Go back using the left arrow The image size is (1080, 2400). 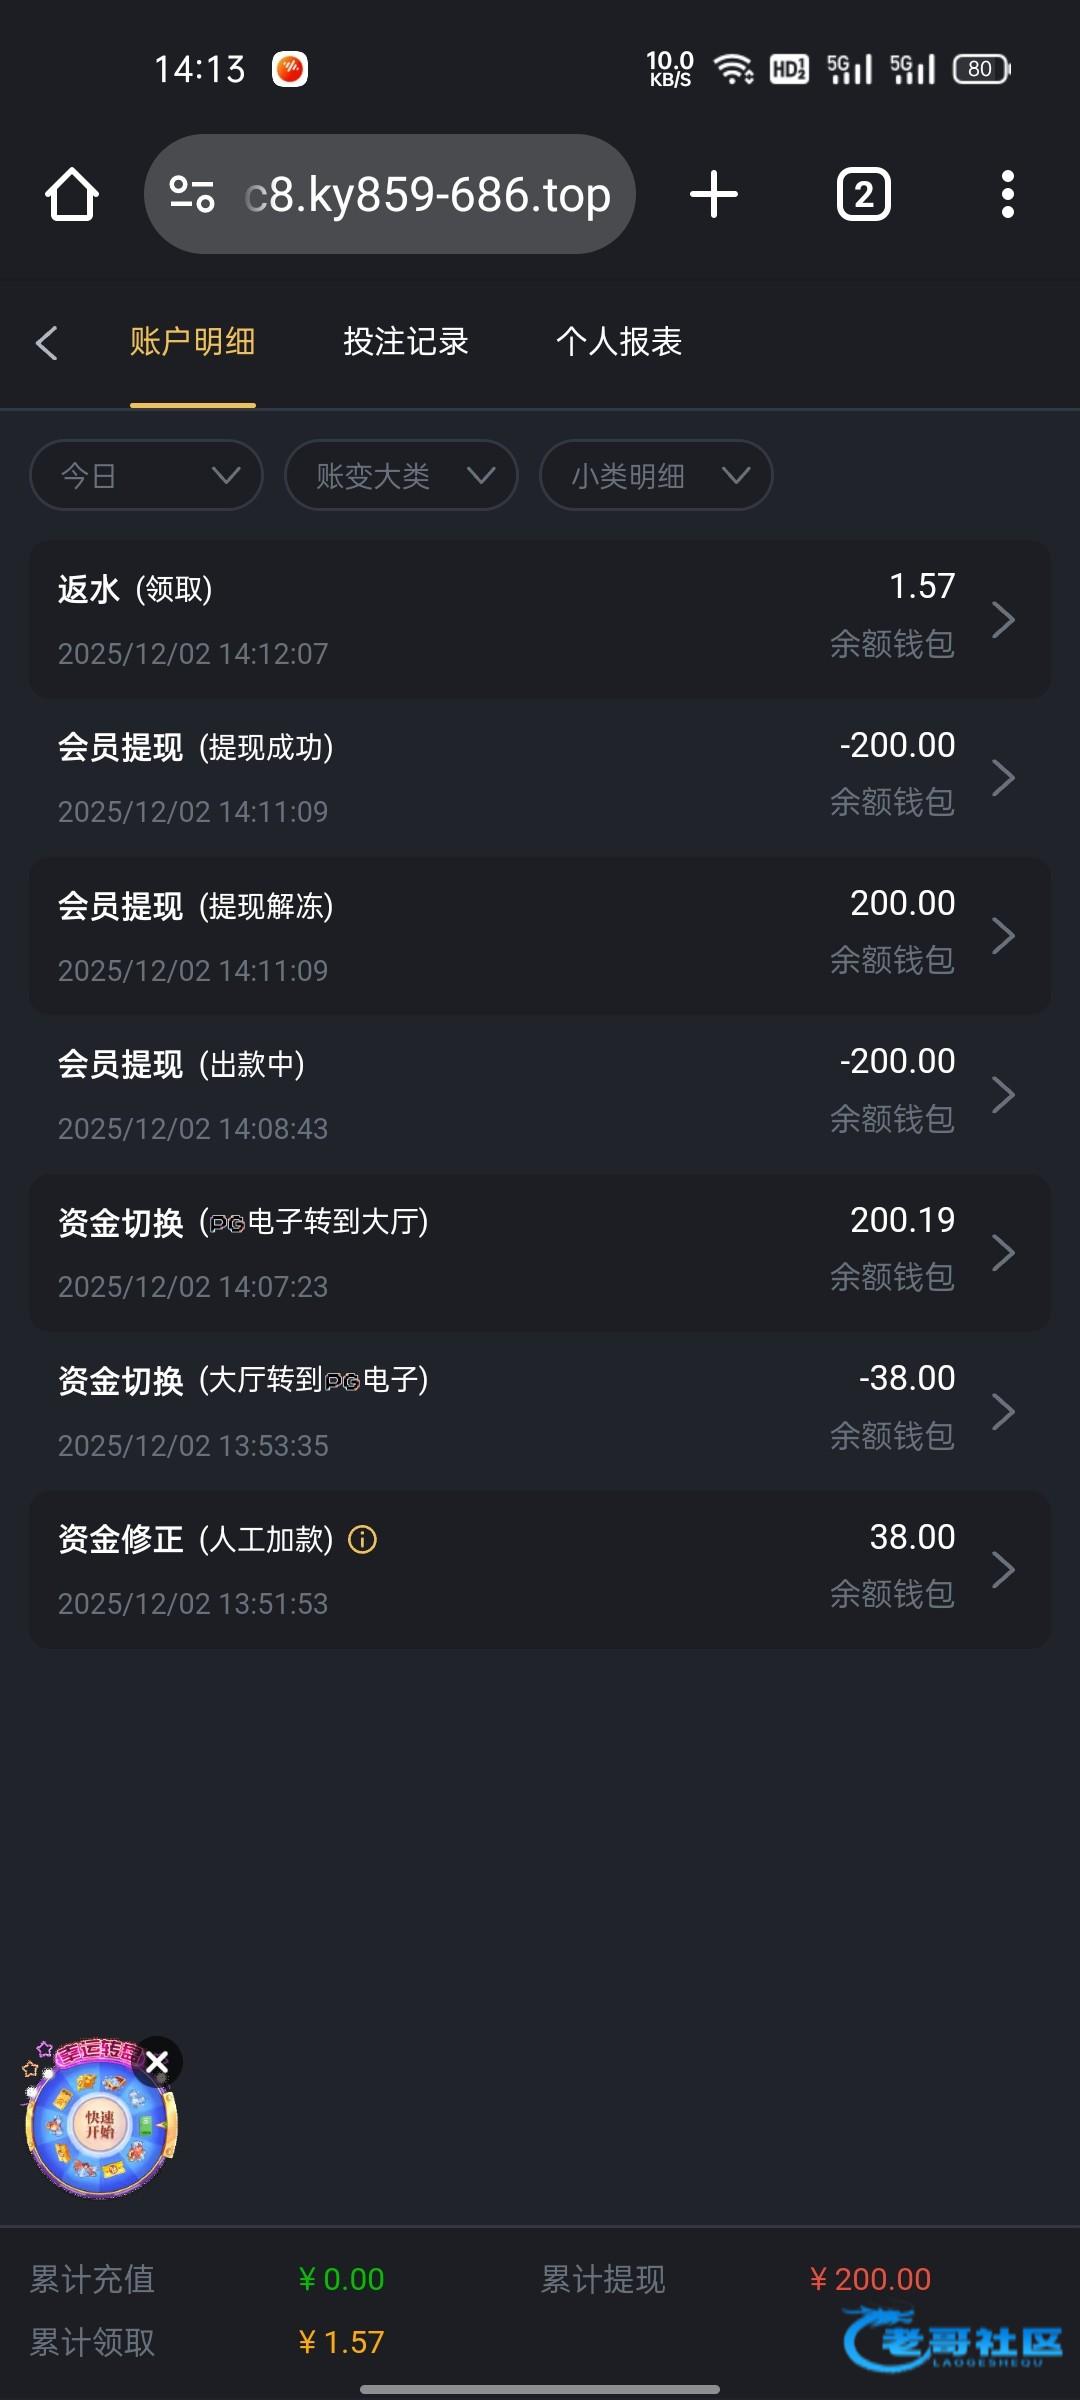tap(47, 342)
